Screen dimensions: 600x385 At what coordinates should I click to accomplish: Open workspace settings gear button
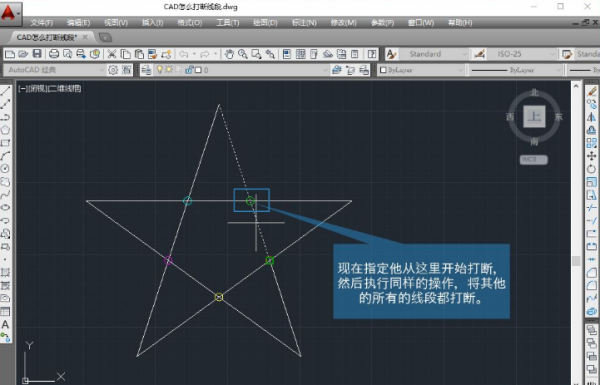[x=113, y=70]
